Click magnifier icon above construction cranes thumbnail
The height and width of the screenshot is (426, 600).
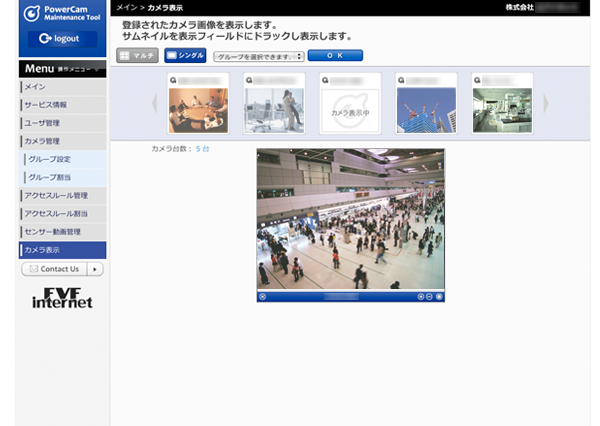pyautogui.click(x=401, y=80)
